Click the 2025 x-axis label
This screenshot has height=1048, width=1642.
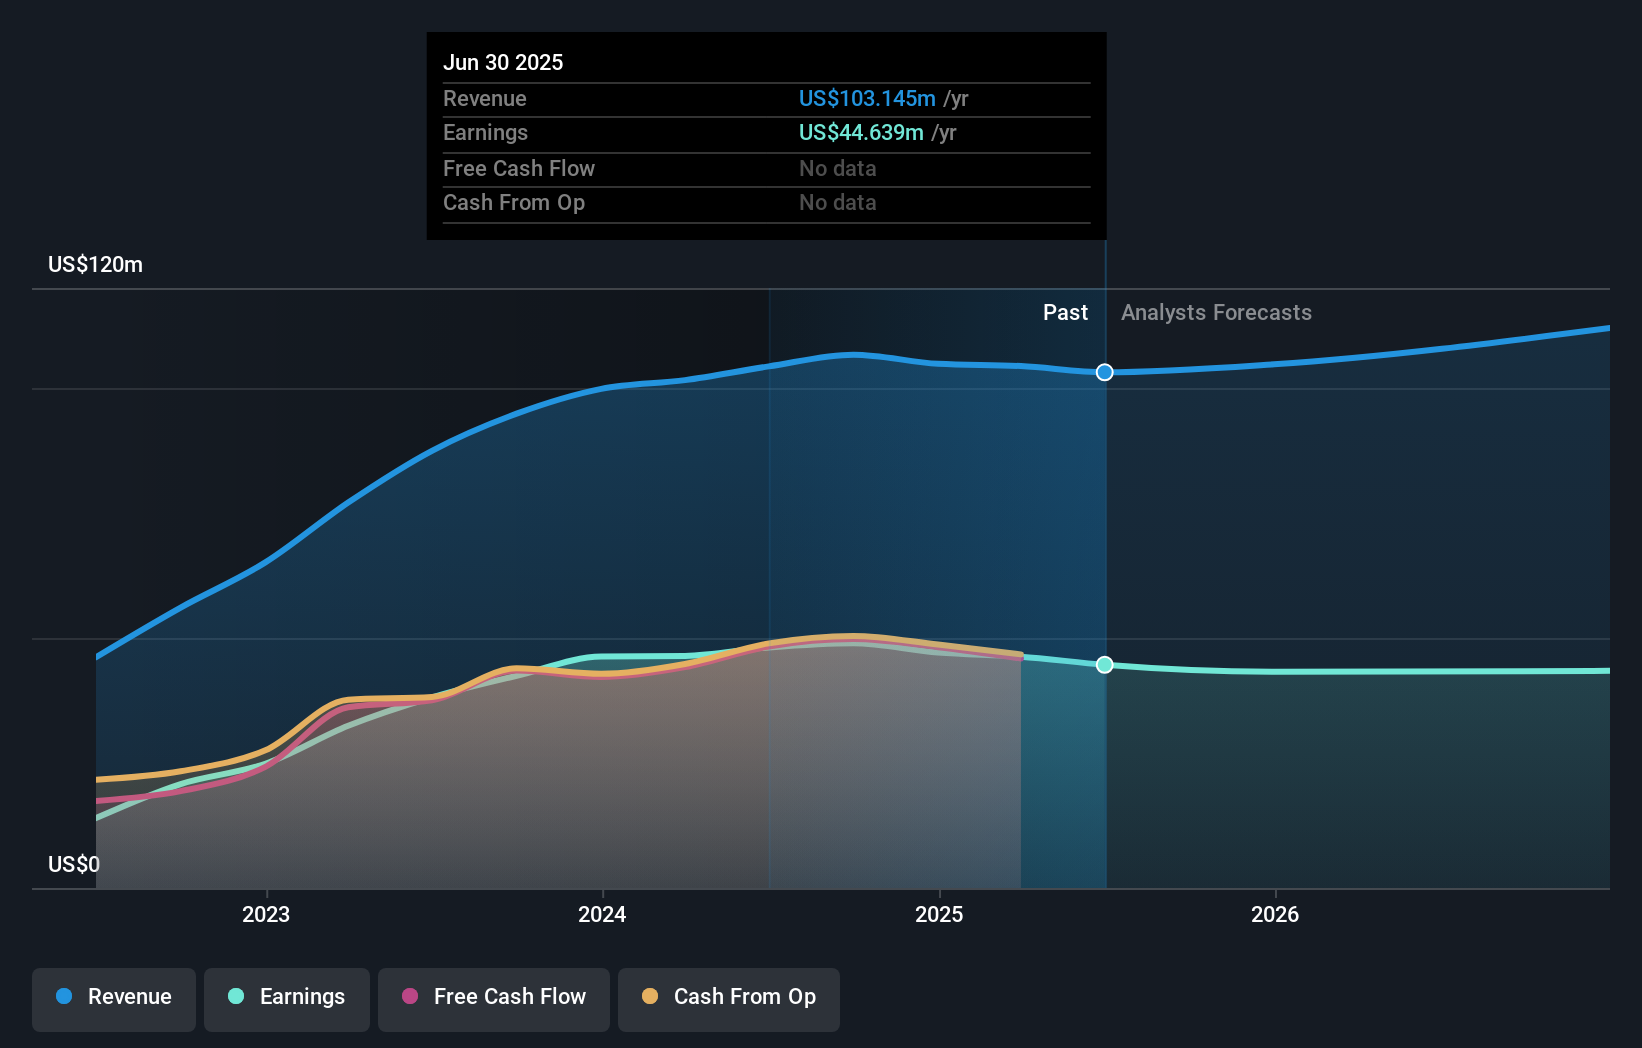coord(939,914)
